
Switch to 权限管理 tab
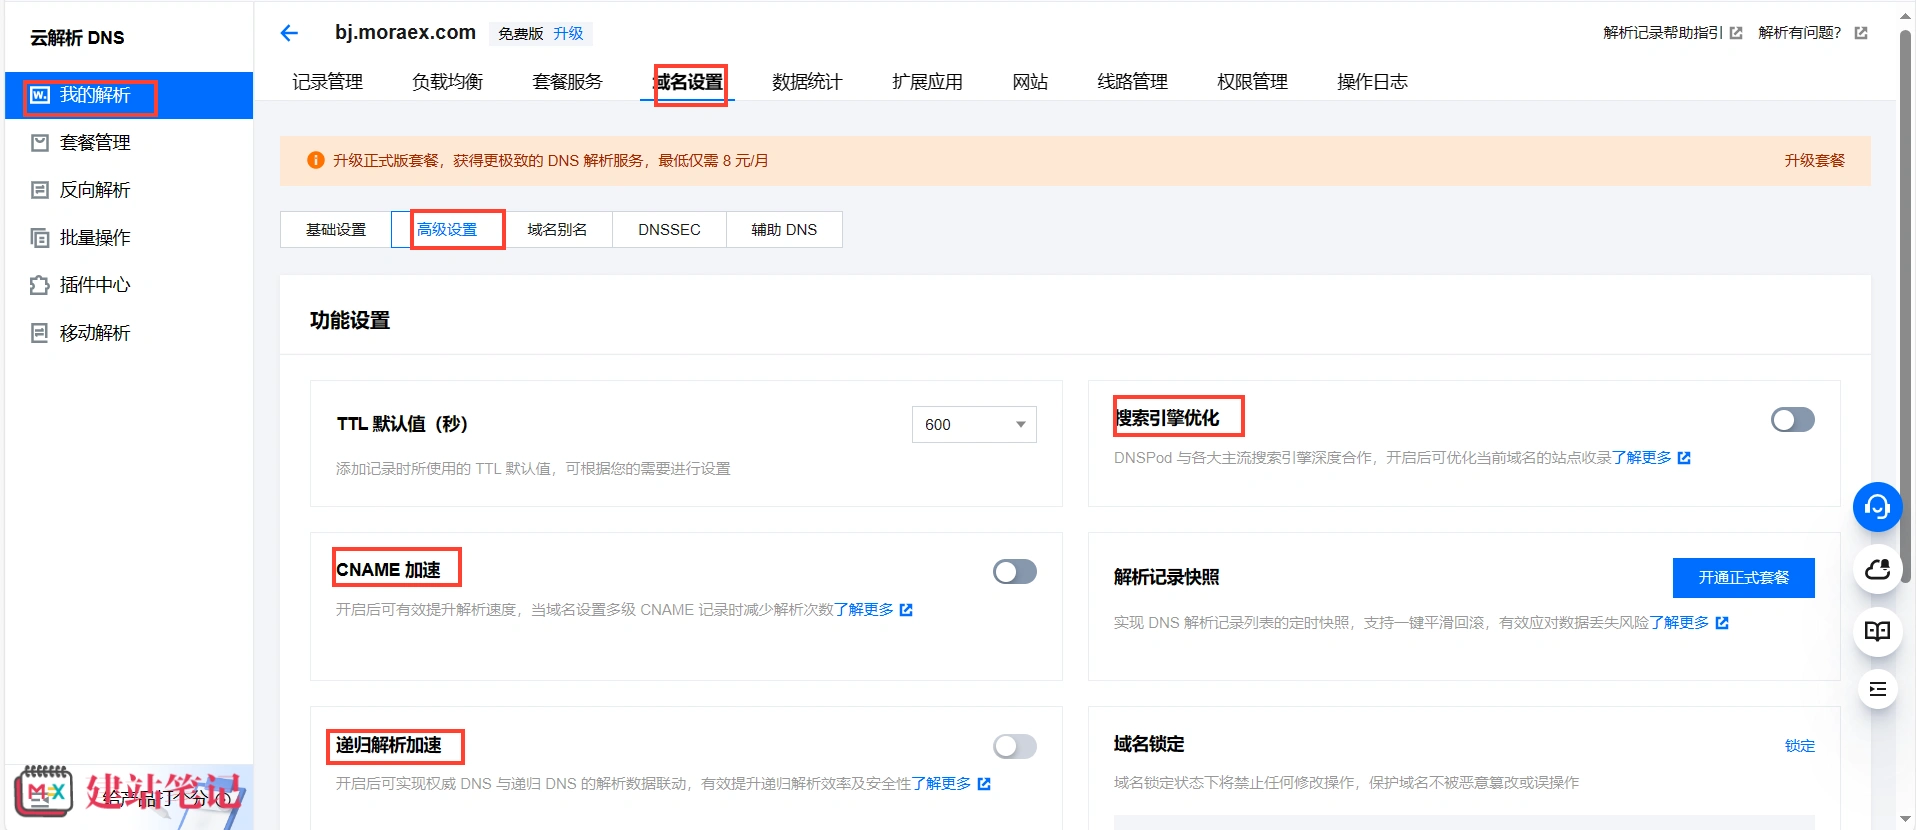1252,82
